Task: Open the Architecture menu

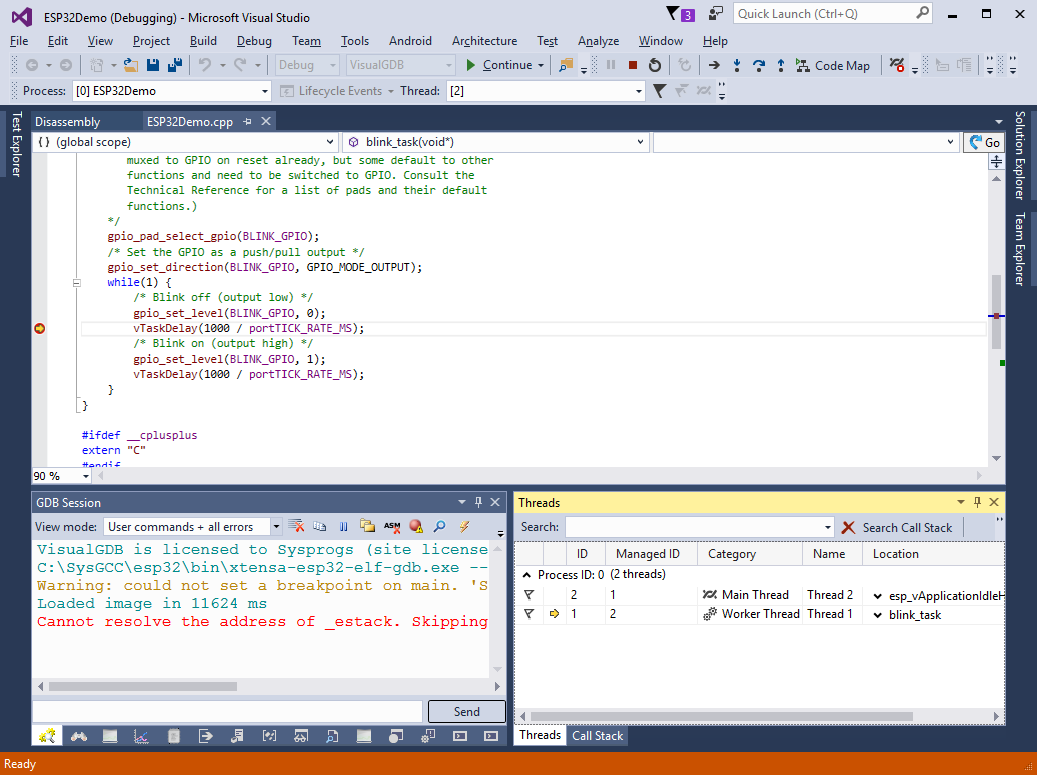Action: click(484, 41)
